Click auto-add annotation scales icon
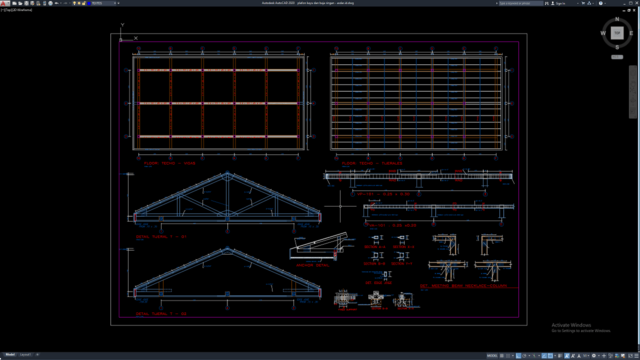This screenshot has width=640, height=360. point(573,356)
